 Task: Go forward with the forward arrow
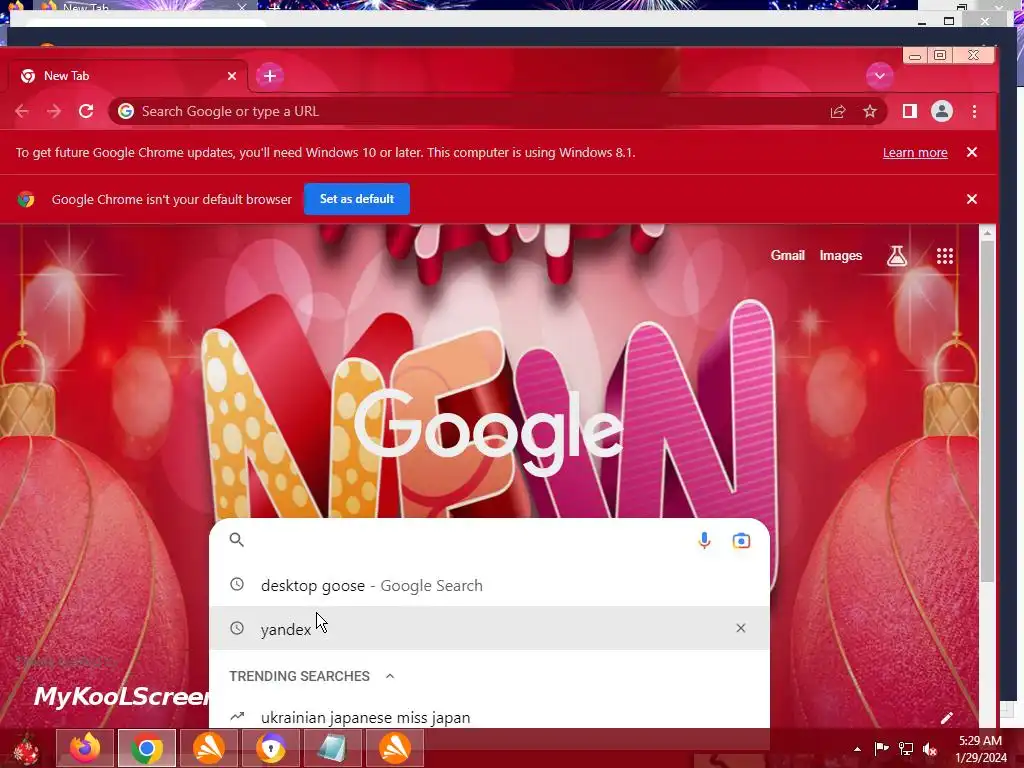coord(54,111)
